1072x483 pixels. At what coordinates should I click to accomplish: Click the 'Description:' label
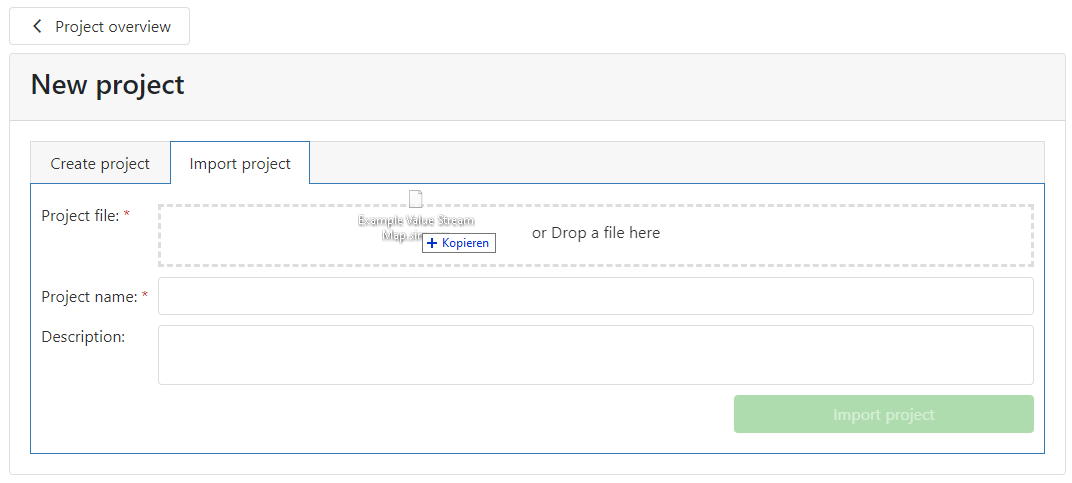click(83, 337)
